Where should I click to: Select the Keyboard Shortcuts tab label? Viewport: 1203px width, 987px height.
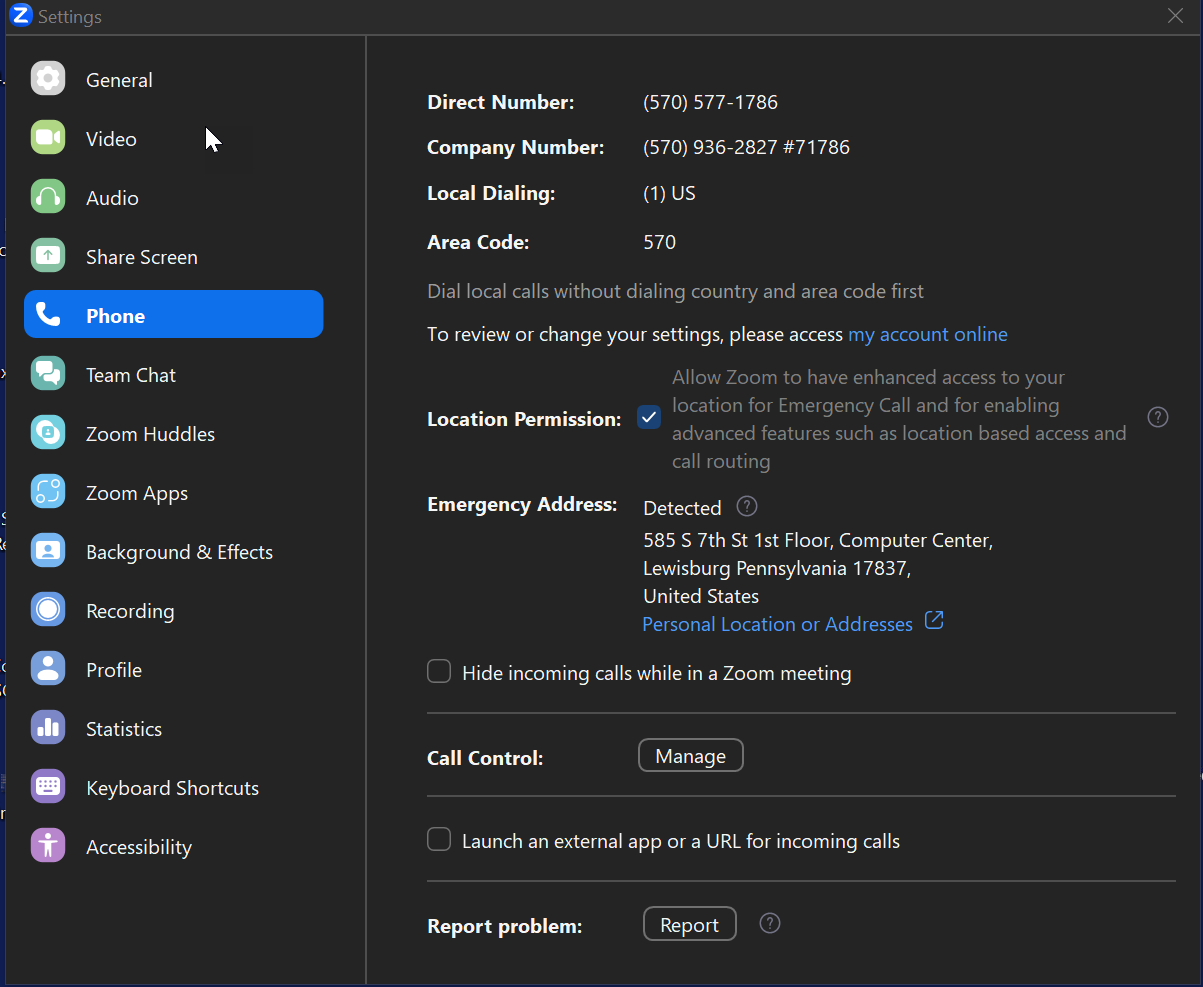coord(172,788)
